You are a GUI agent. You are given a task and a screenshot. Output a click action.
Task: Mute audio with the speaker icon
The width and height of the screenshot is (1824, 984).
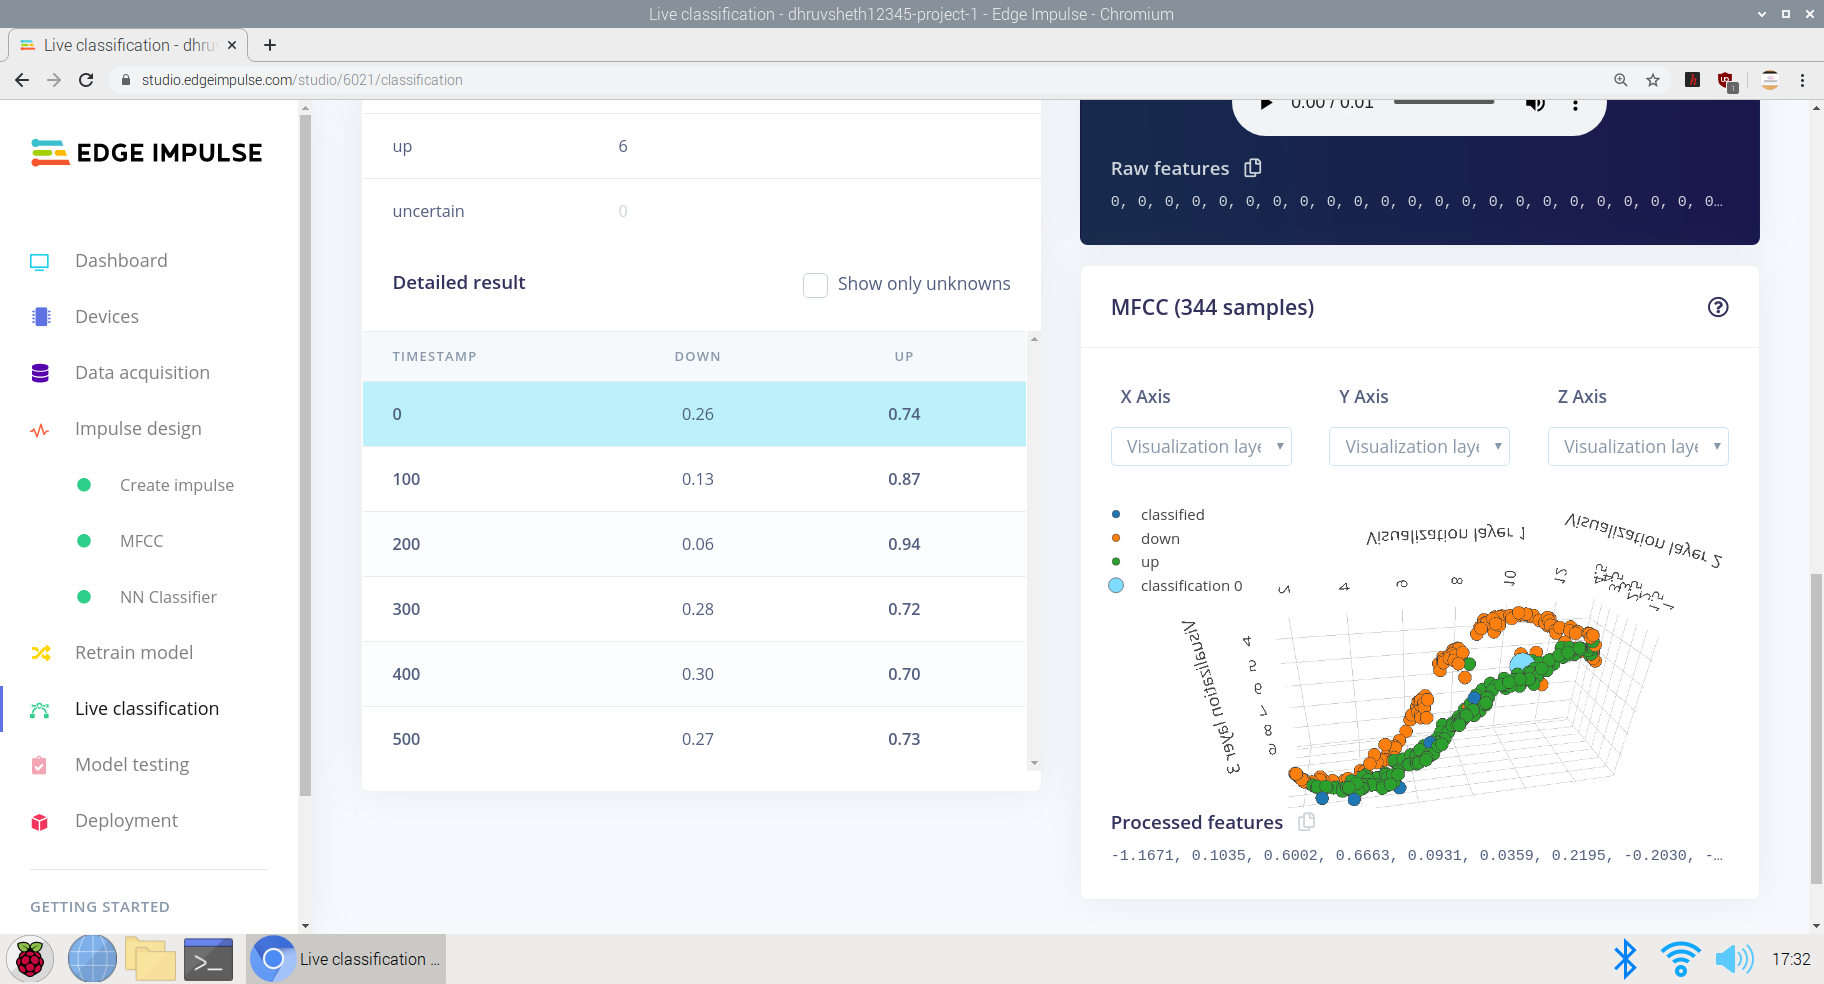tap(1534, 104)
